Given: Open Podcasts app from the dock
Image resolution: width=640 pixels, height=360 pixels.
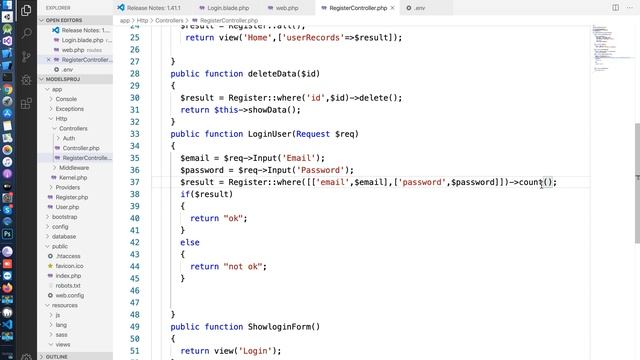Looking at the screenshot, I should click(7, 173).
